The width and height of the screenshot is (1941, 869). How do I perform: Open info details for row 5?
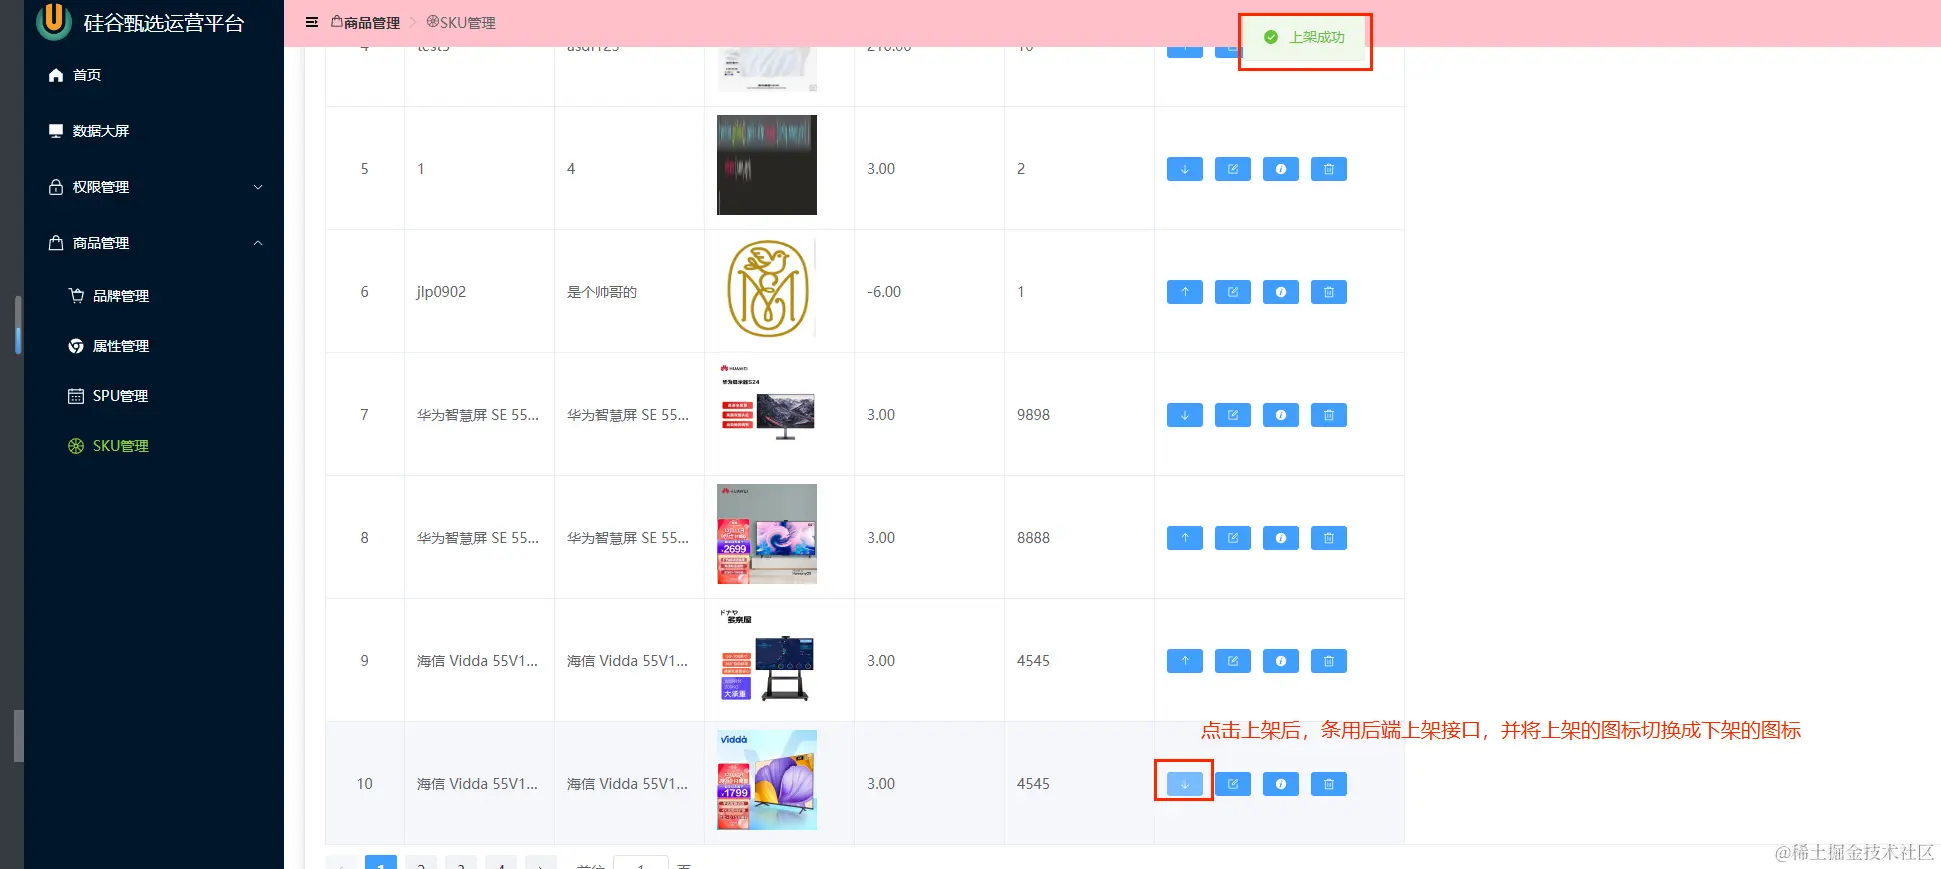[1280, 169]
